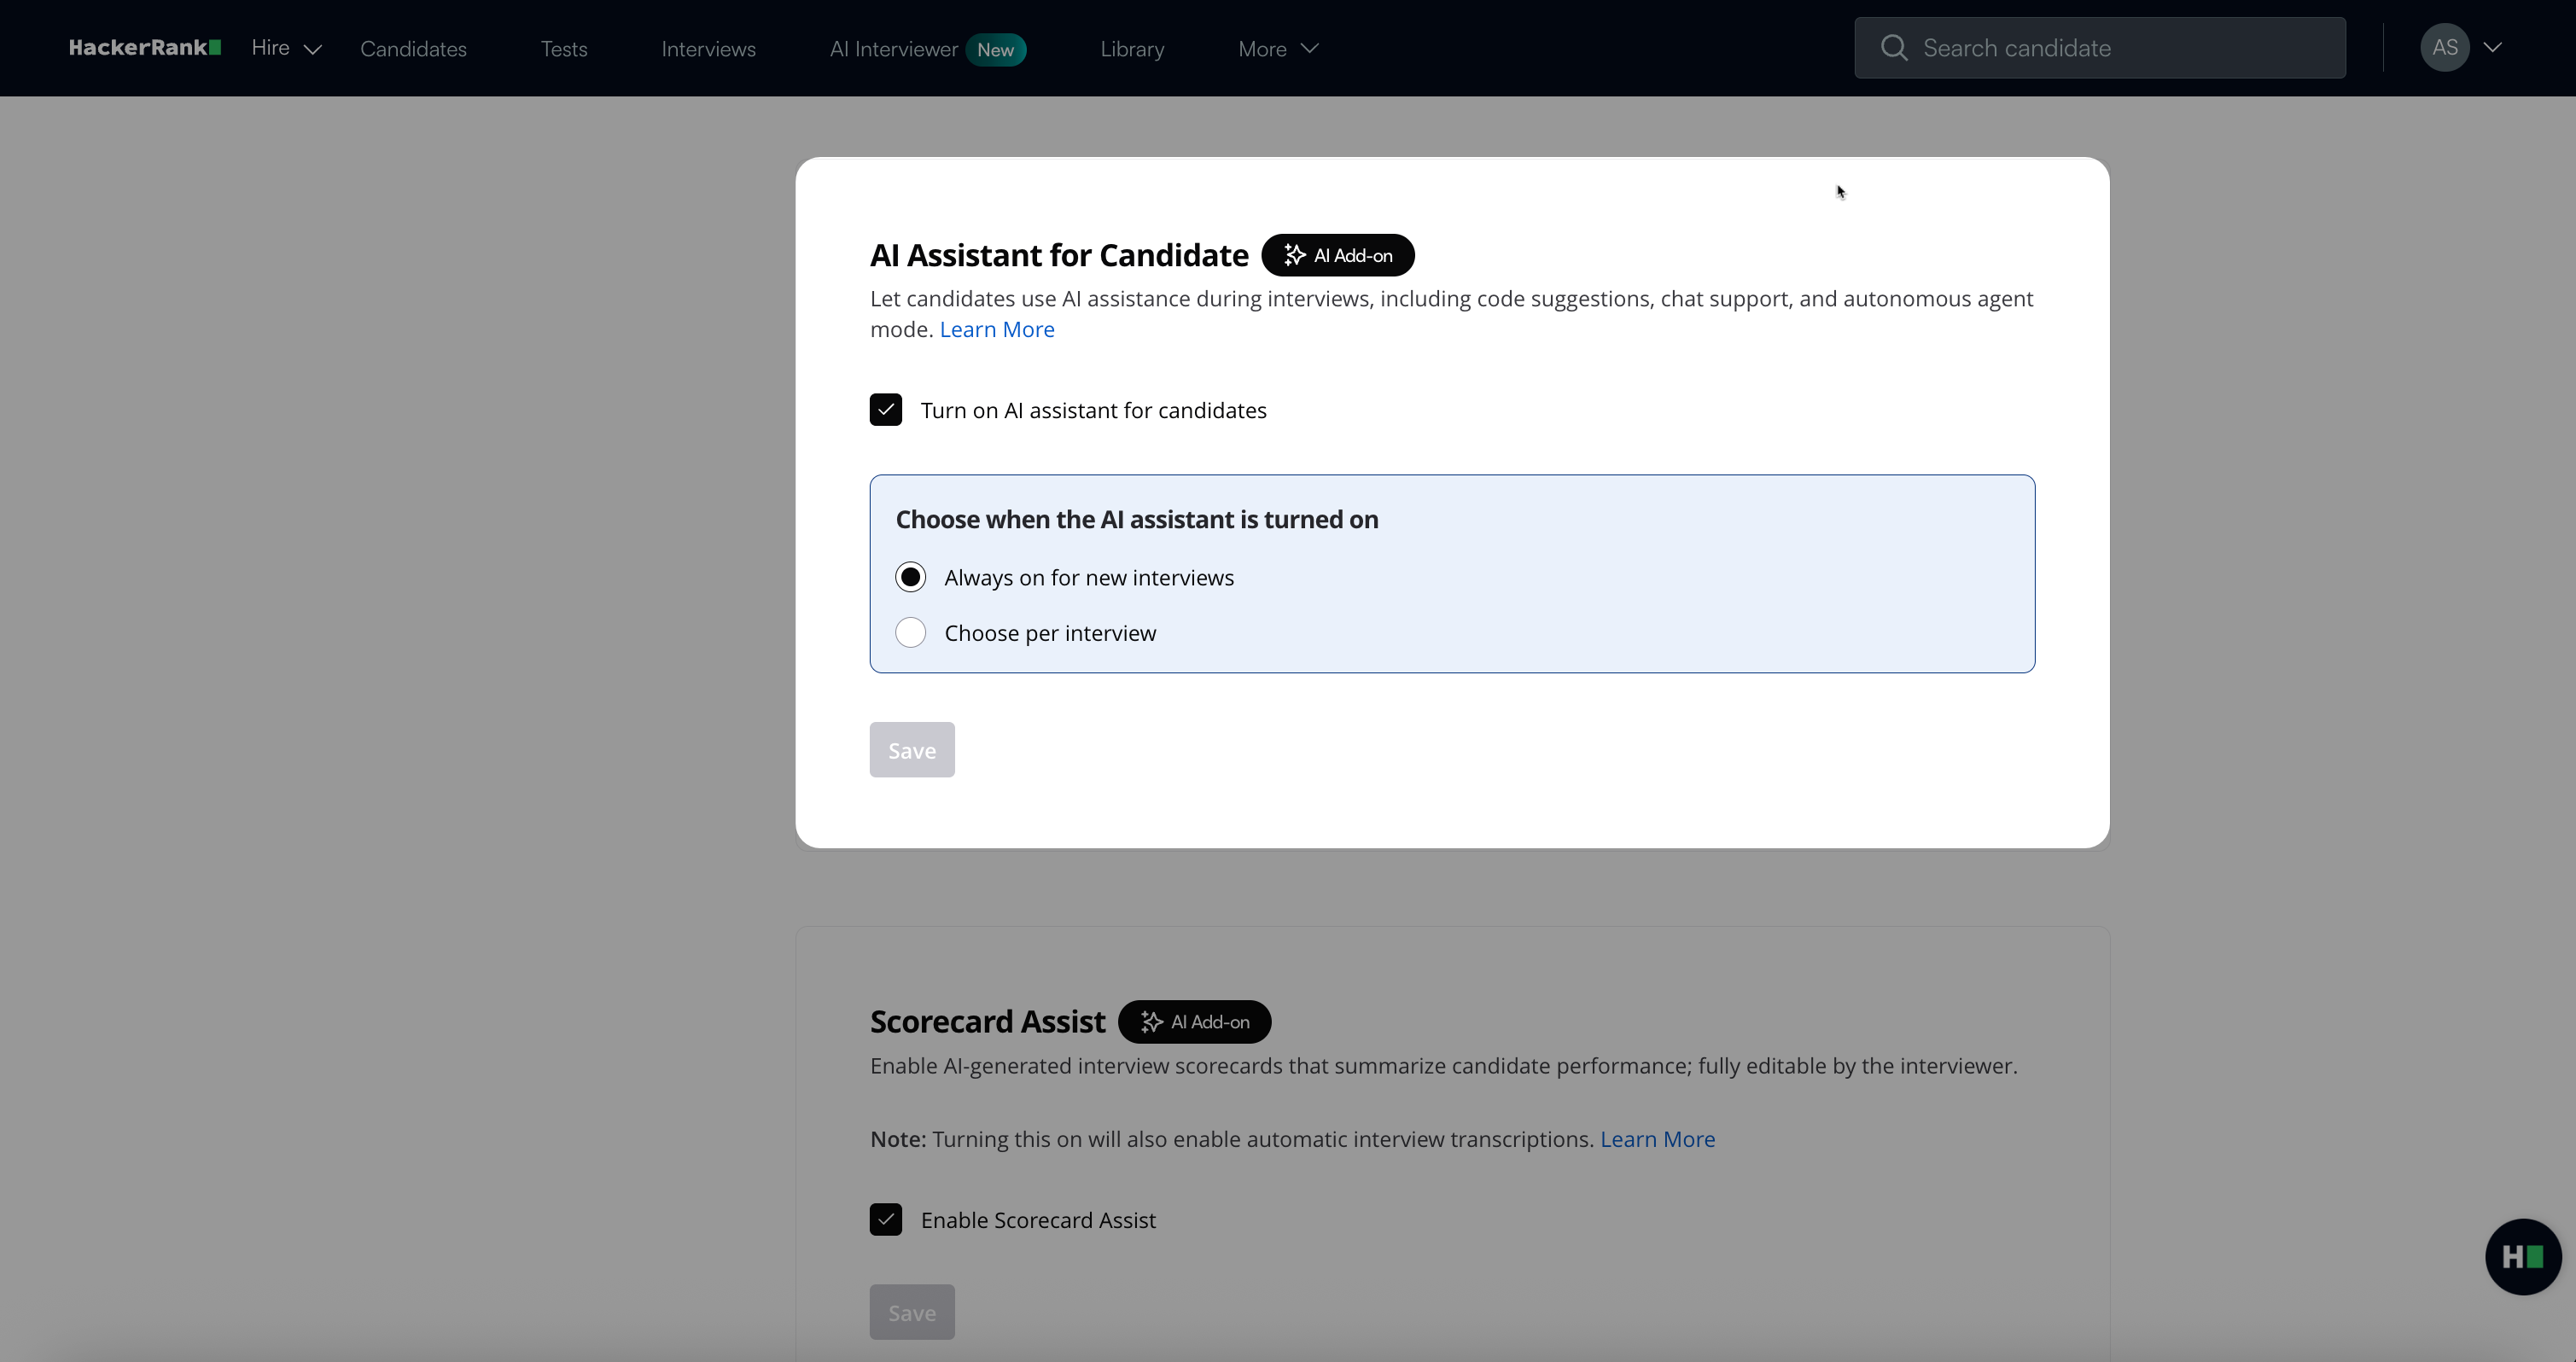Click Learn More under AI Assistant description
Screen dimensions: 2576x1362
[996, 329]
